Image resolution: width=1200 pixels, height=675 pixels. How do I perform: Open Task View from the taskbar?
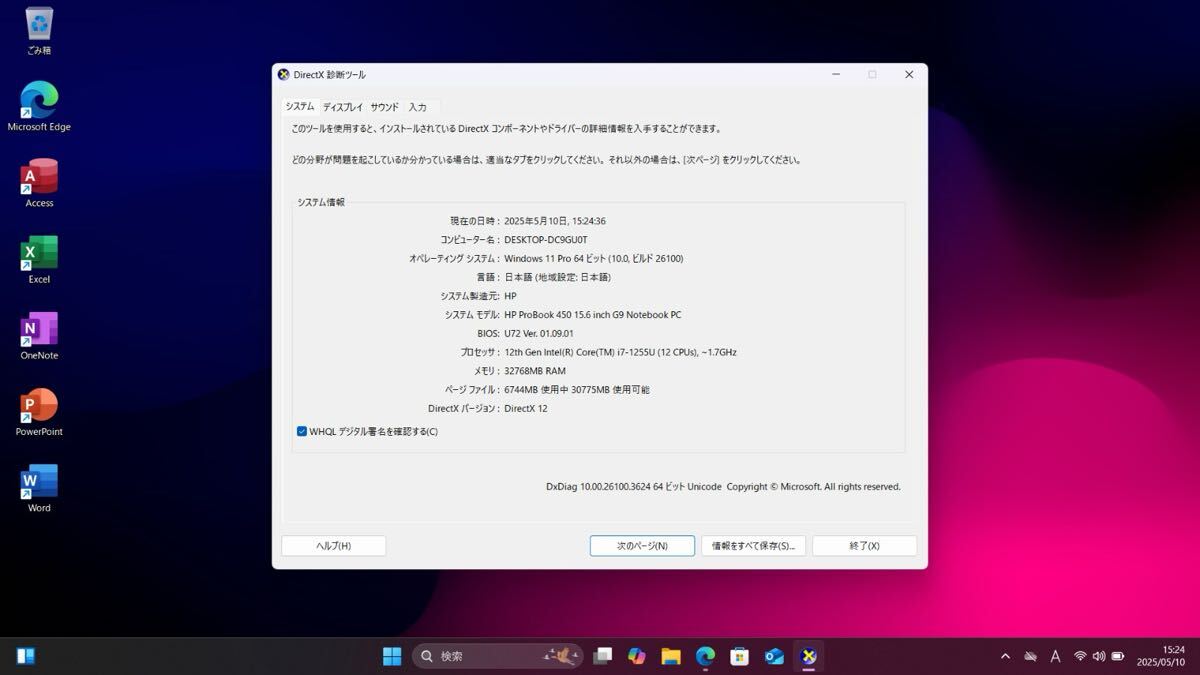pos(602,656)
